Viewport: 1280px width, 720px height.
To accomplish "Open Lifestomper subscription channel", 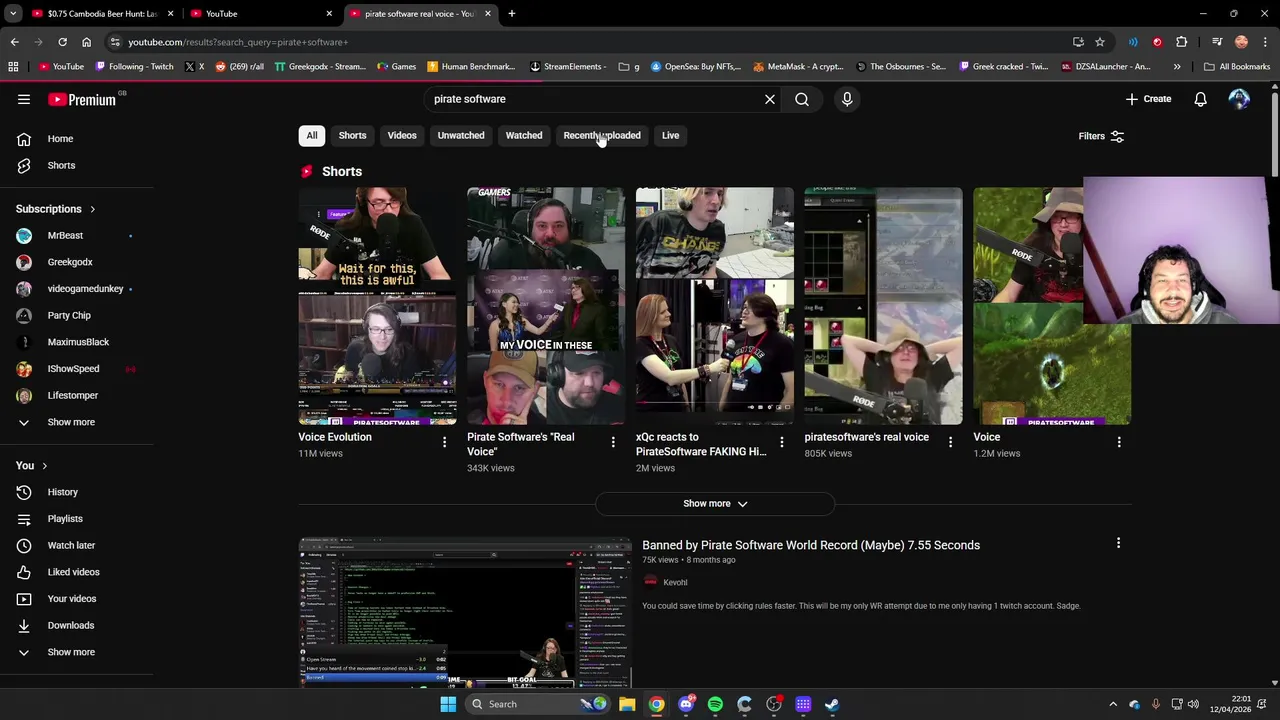I will pyautogui.click(x=76, y=395).
